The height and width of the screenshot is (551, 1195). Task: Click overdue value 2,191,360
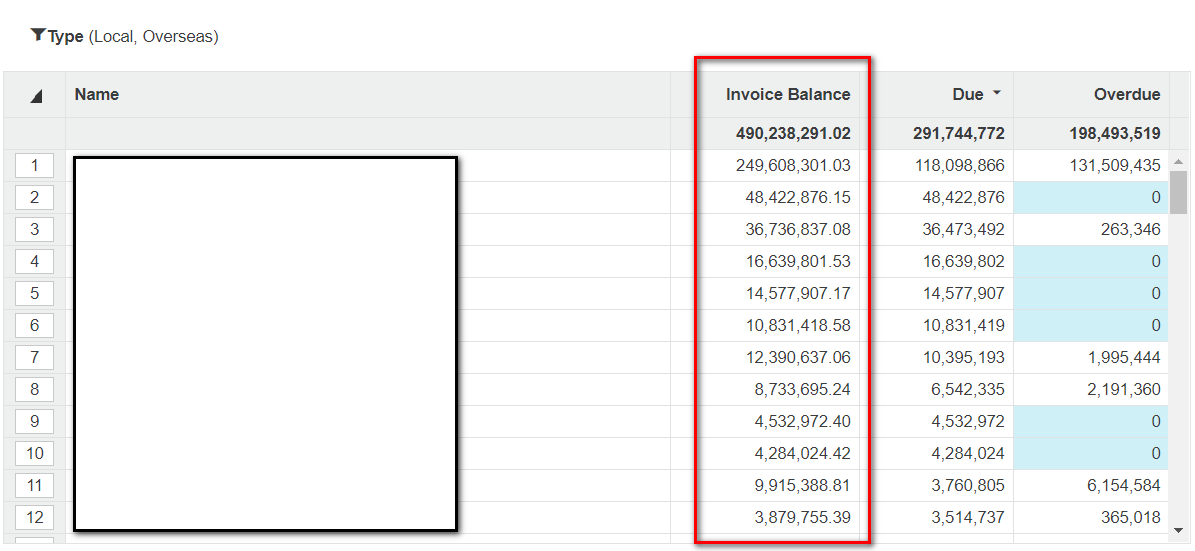1125,389
